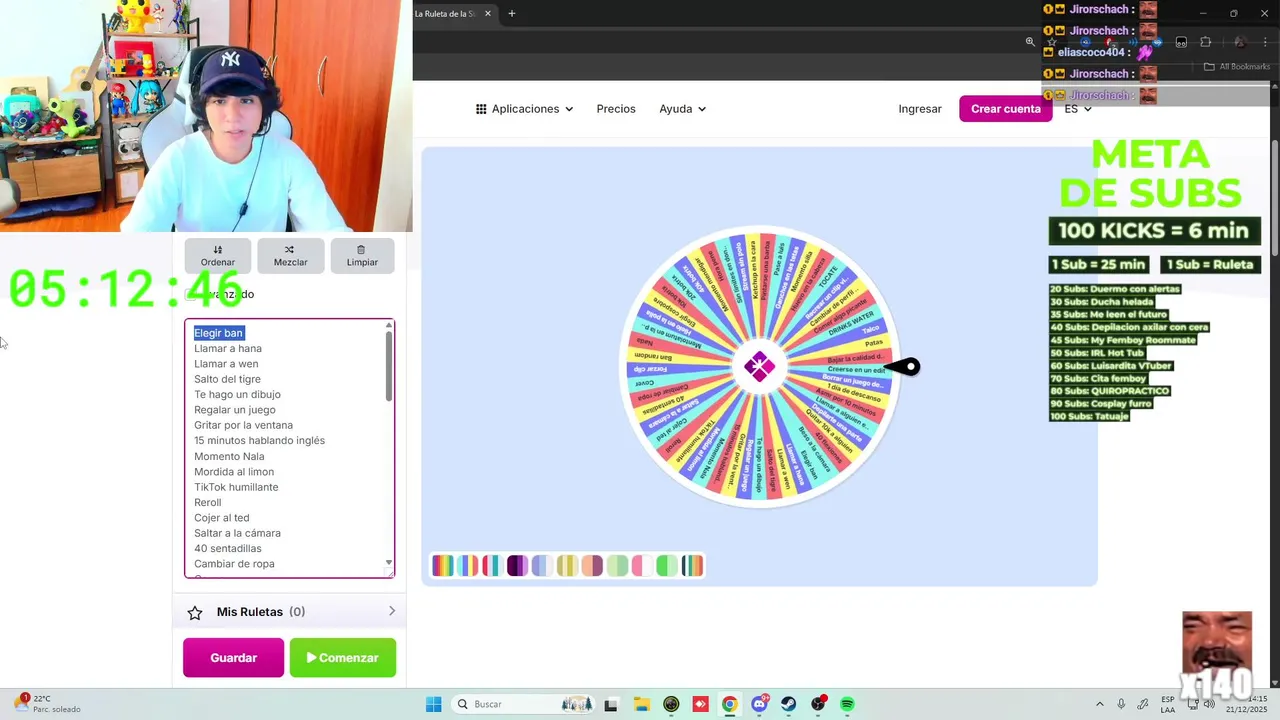Screen dimensions: 1280x720
Task: Open the Windows Start menu
Action: tap(434, 704)
